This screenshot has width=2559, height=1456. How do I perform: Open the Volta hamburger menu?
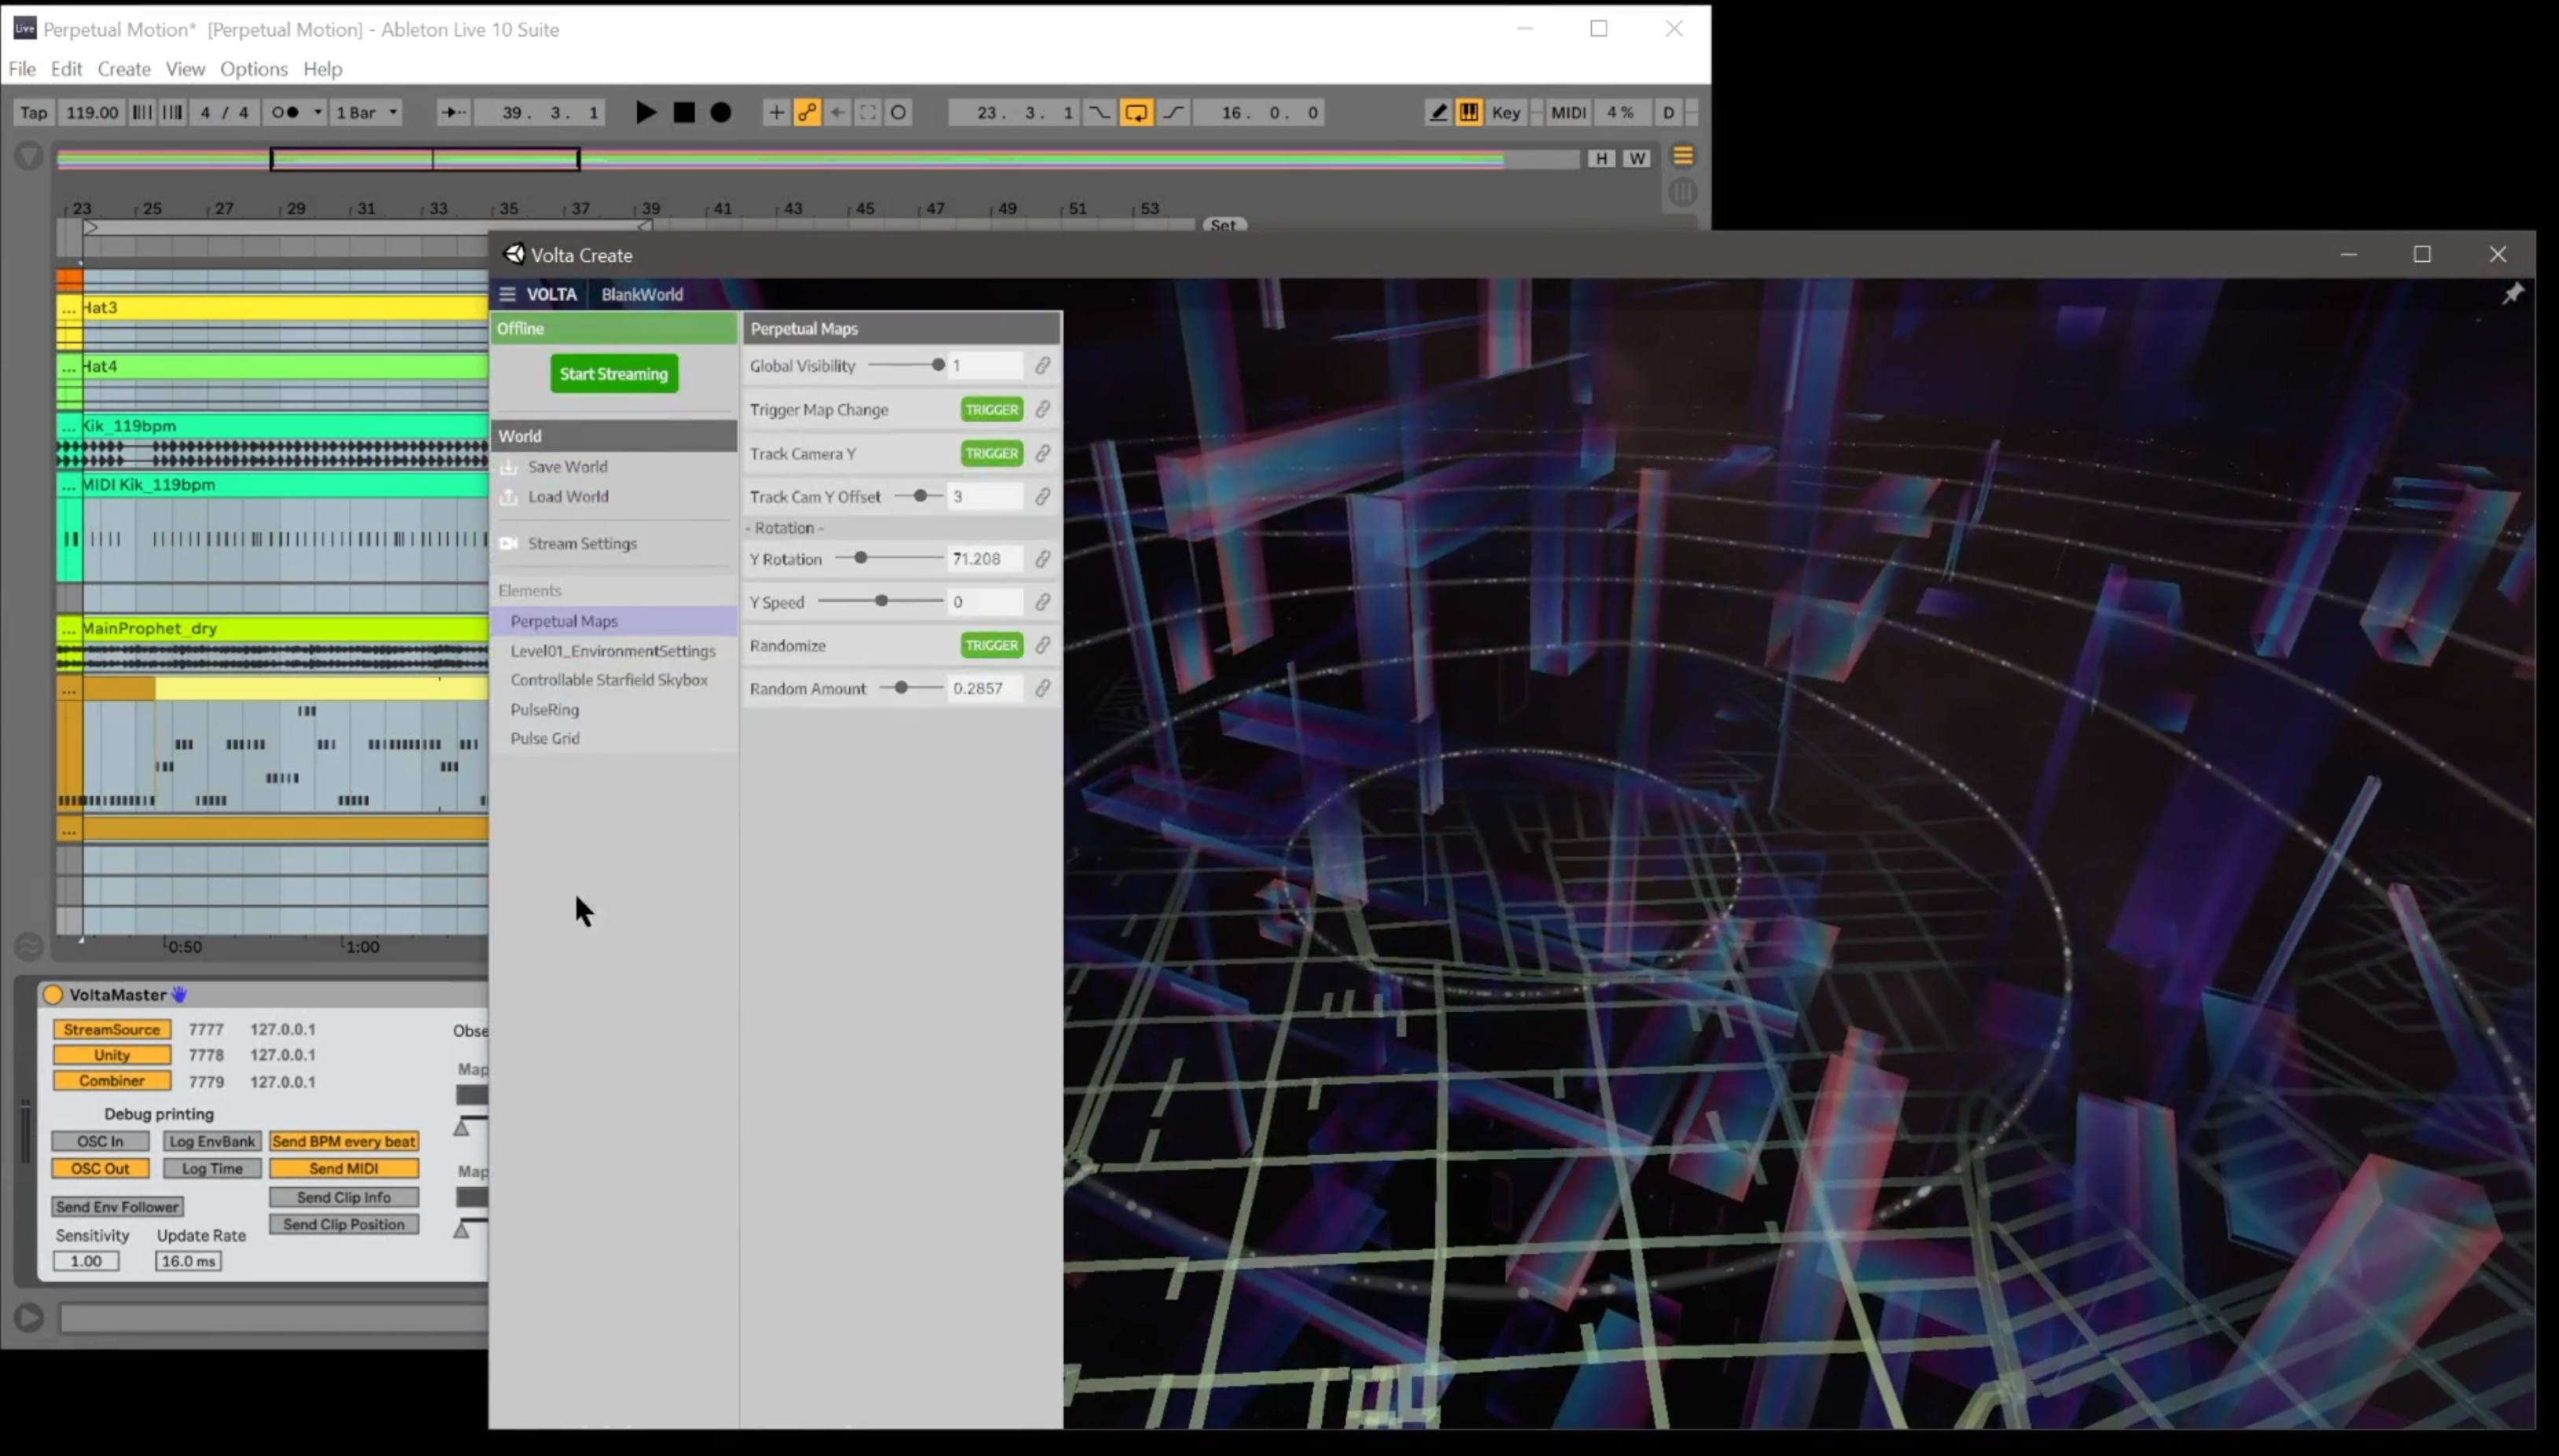(507, 294)
